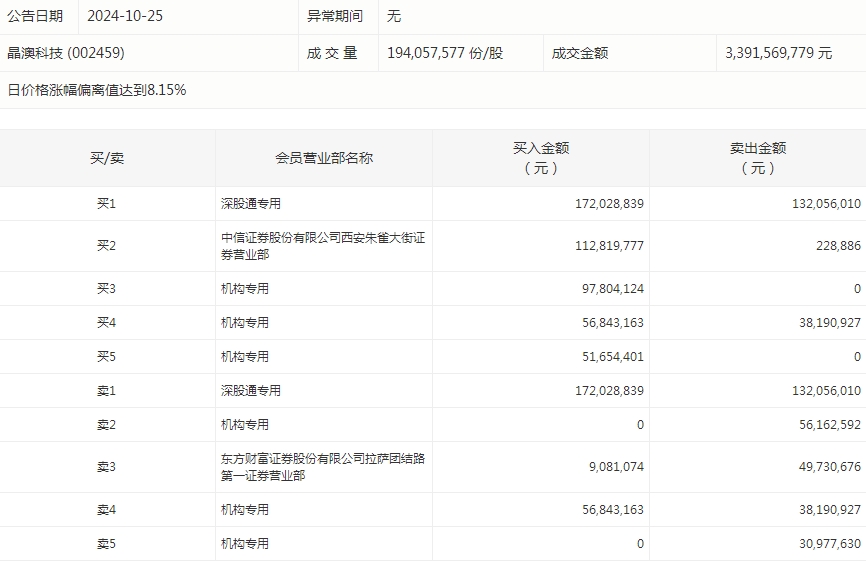Click the 成交金额 label
Image resolution: width=866 pixels, height=563 pixels.
tap(580, 53)
